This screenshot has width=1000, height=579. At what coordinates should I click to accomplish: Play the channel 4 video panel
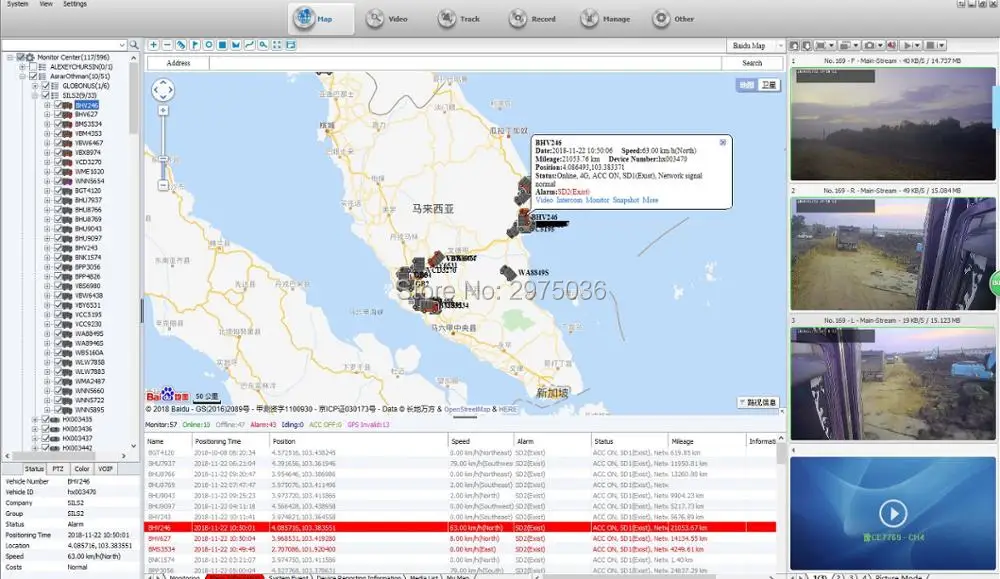coord(893,513)
